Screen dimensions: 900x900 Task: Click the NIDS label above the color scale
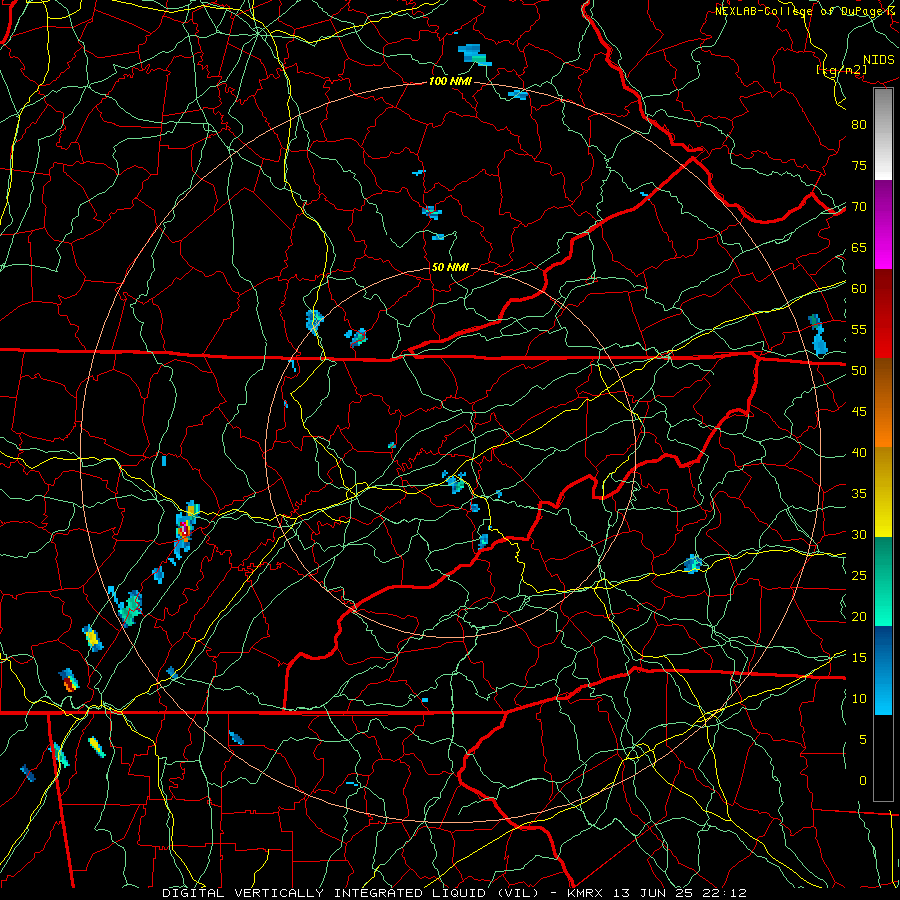click(x=878, y=60)
